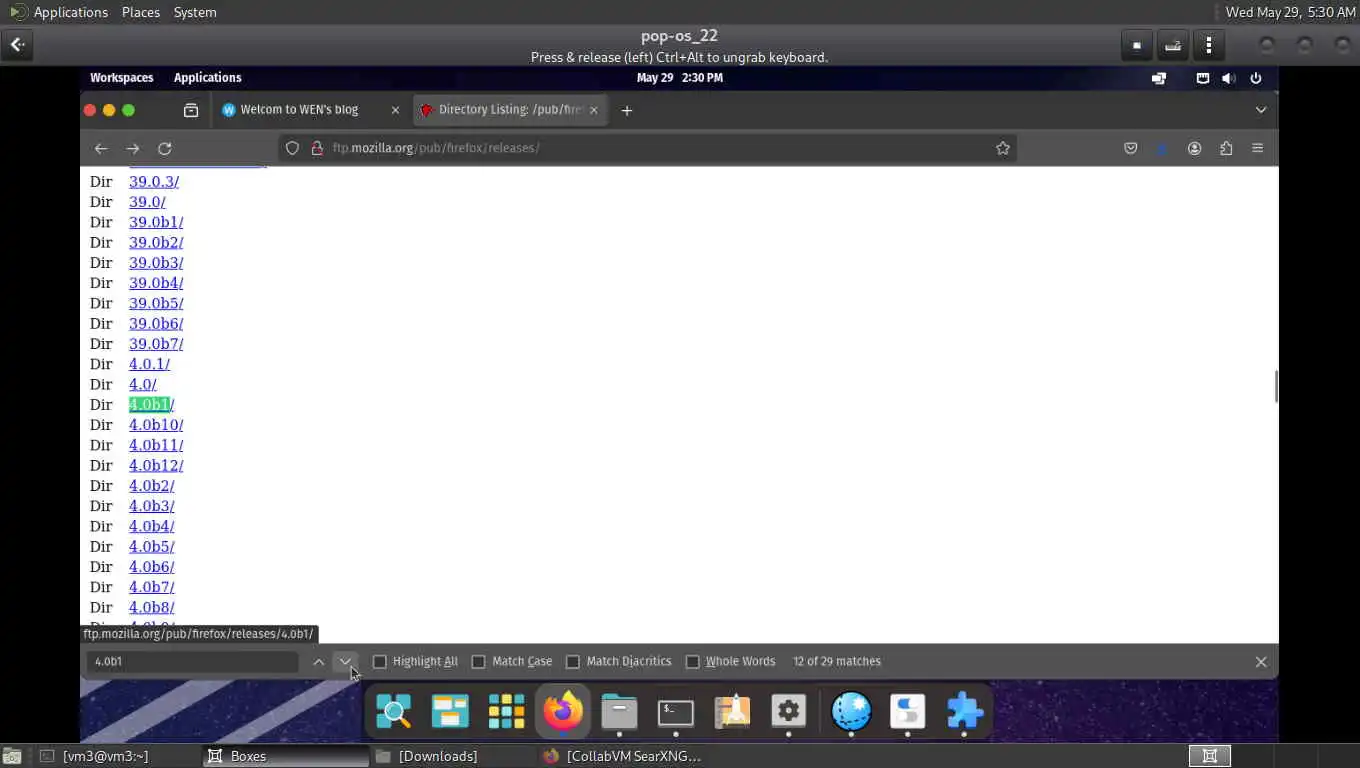1360x768 pixels.
Task: Click the Firefox forward arrow
Action: (133, 148)
